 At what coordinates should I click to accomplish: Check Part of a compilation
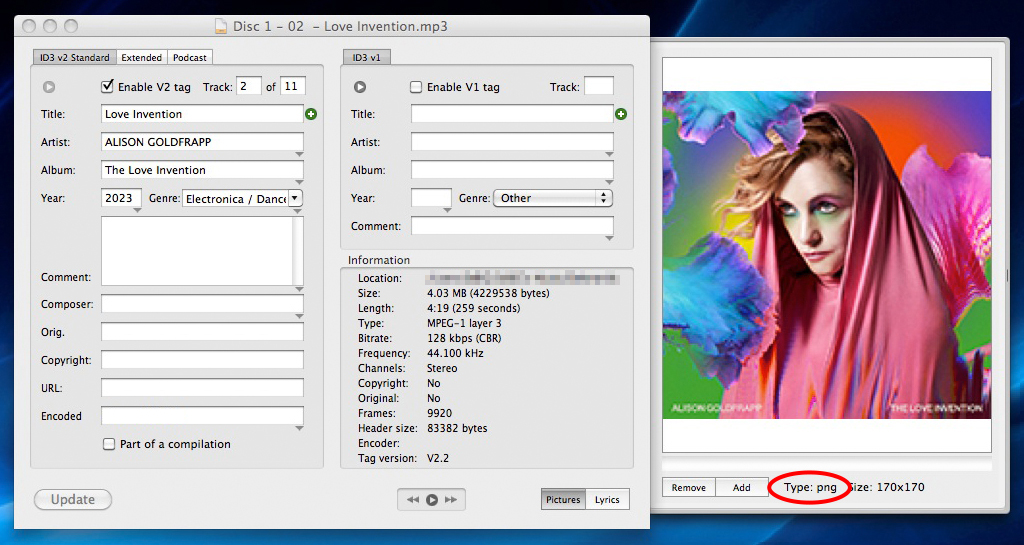coord(109,444)
